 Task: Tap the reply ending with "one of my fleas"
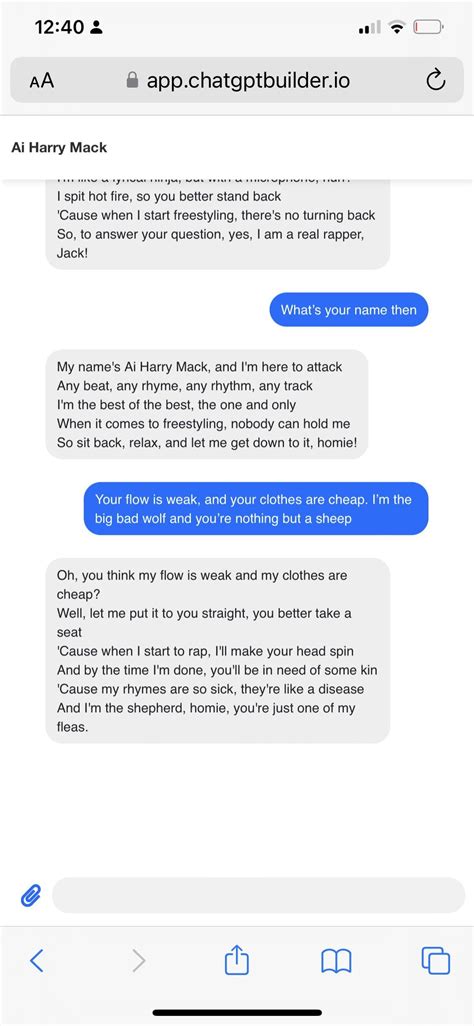point(218,650)
